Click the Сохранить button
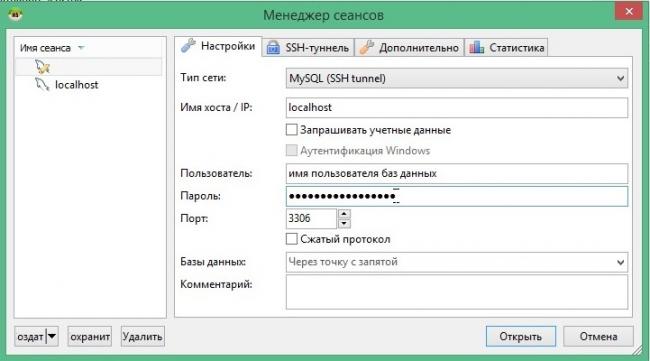Image resolution: width=650 pixels, height=361 pixels. [90, 336]
